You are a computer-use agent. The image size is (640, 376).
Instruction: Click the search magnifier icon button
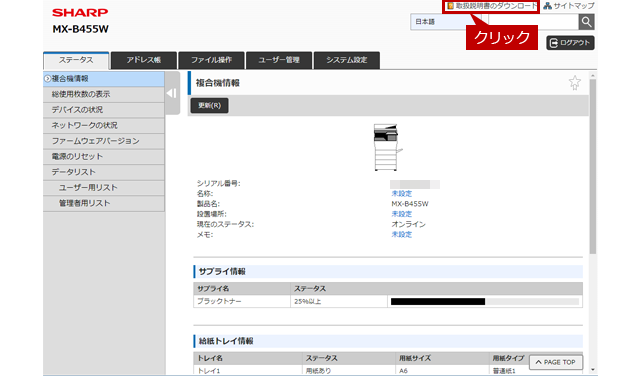[x=586, y=22]
